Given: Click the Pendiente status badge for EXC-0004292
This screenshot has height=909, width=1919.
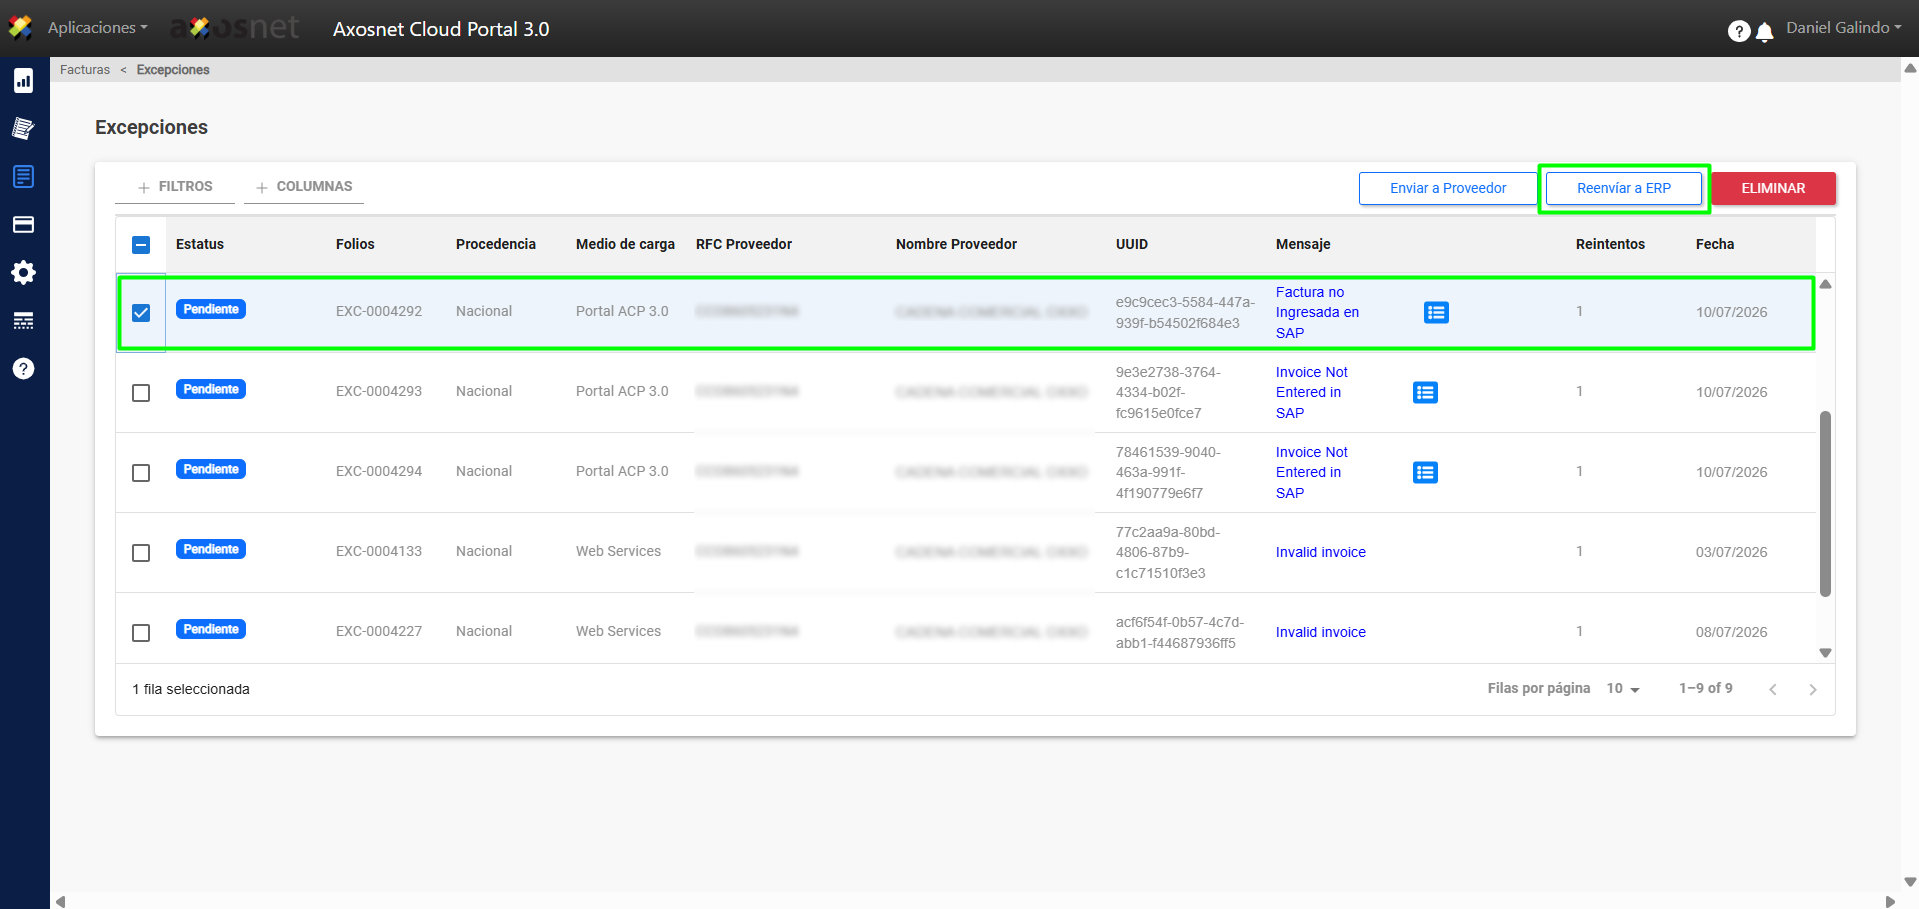Looking at the screenshot, I should (211, 309).
